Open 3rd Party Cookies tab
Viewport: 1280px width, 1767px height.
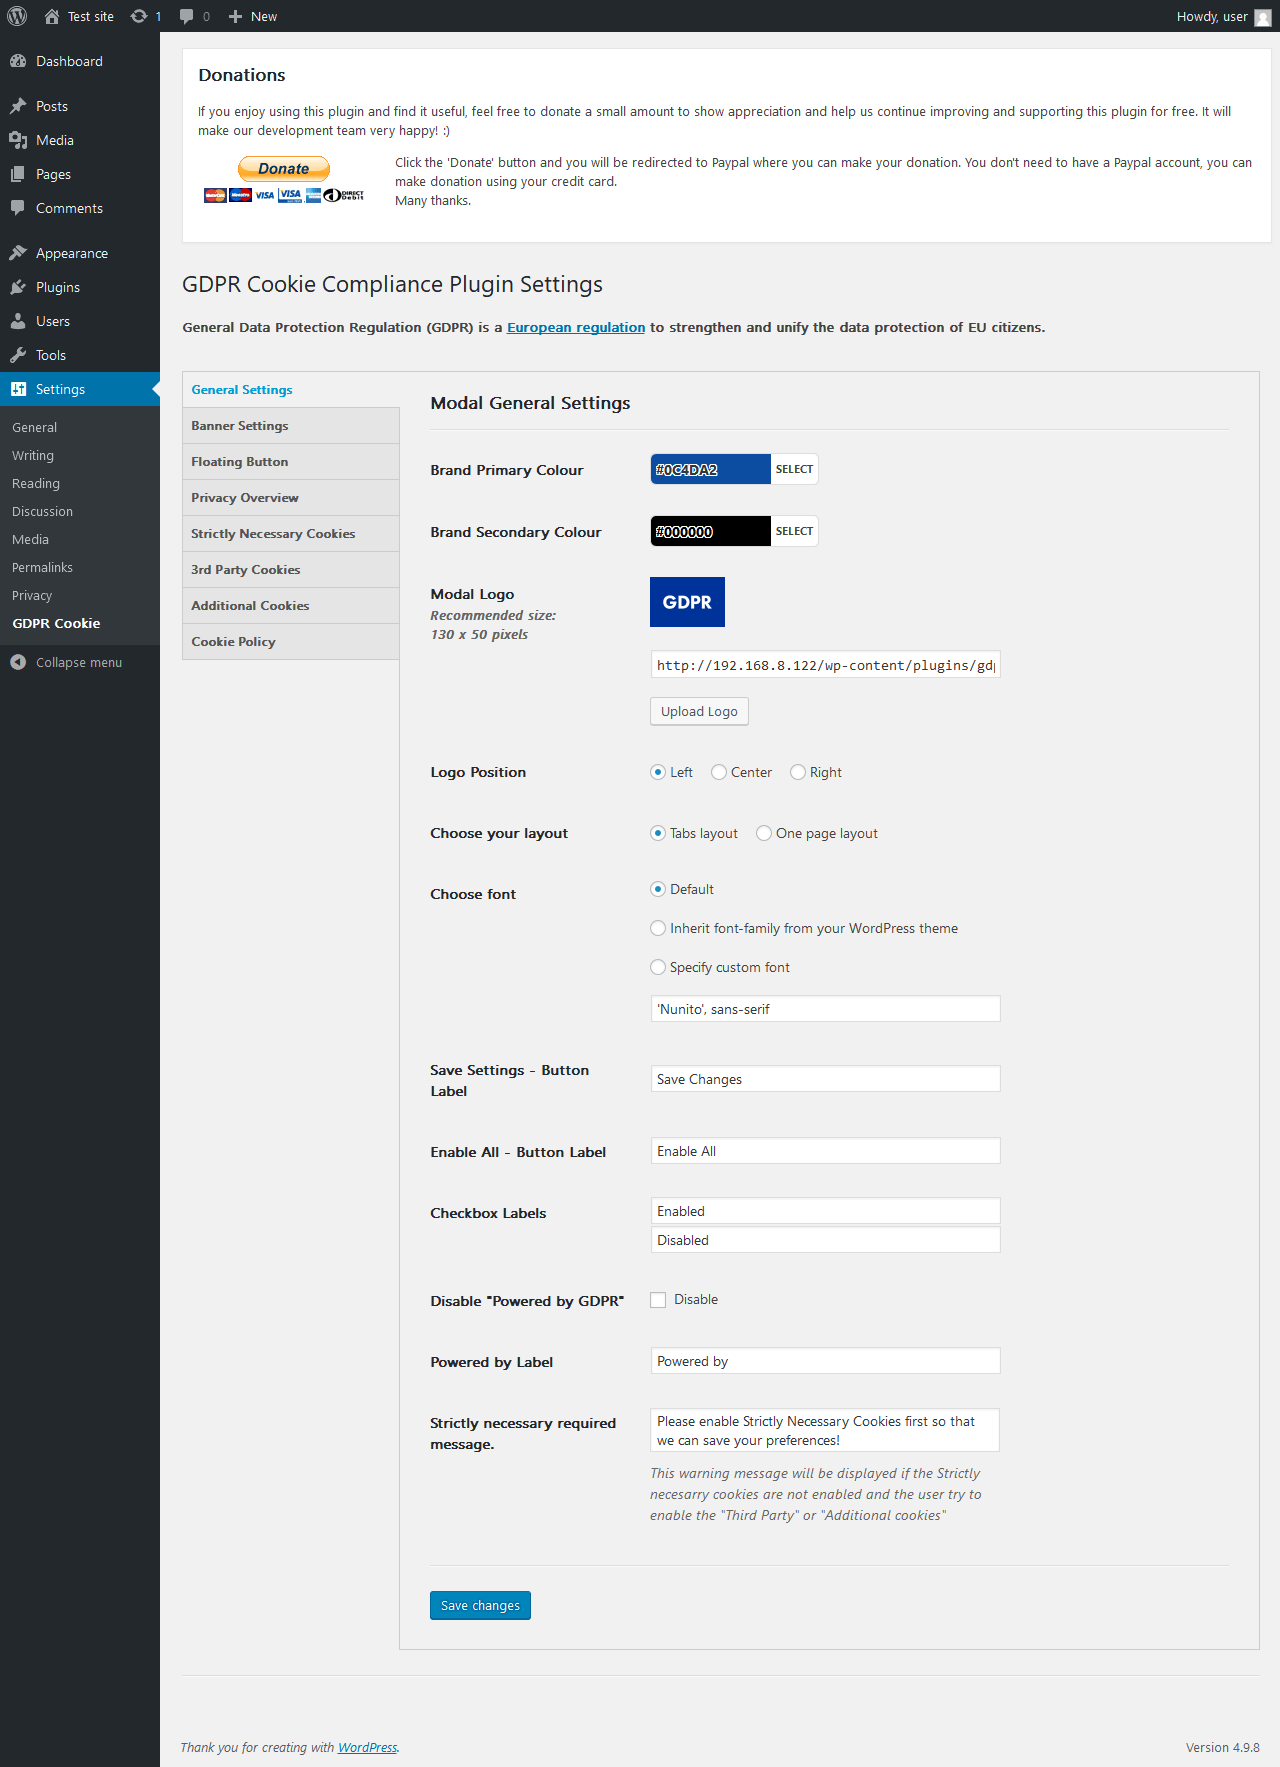point(291,570)
